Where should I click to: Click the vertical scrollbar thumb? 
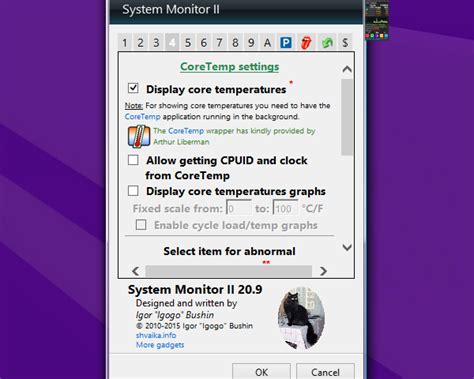(347, 117)
